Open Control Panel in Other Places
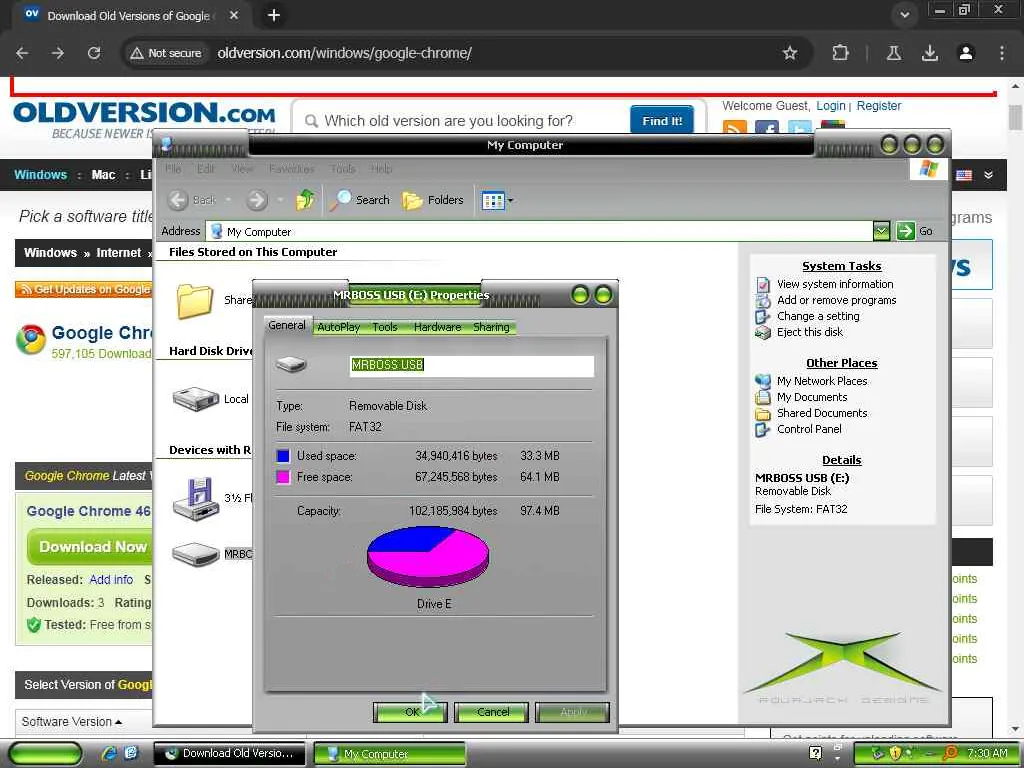This screenshot has width=1024, height=768. 809,429
